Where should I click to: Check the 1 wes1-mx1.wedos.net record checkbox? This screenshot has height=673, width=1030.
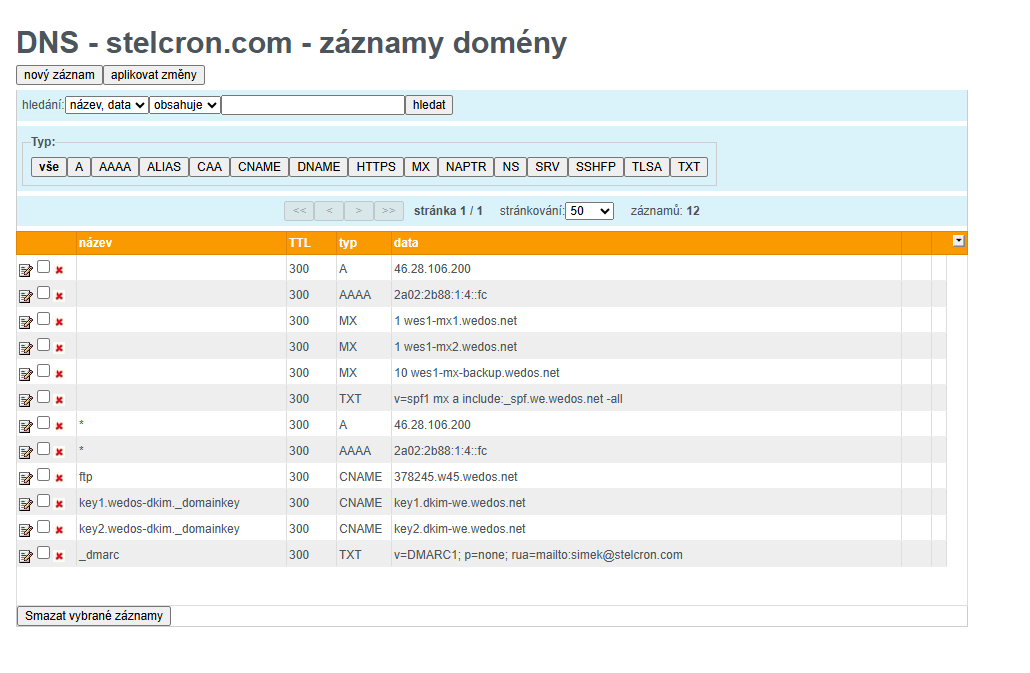[44, 319]
